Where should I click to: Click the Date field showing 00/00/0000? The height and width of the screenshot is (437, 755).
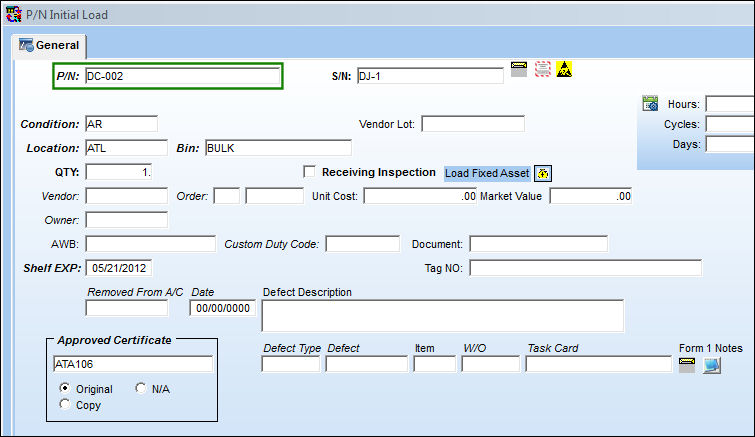222,308
